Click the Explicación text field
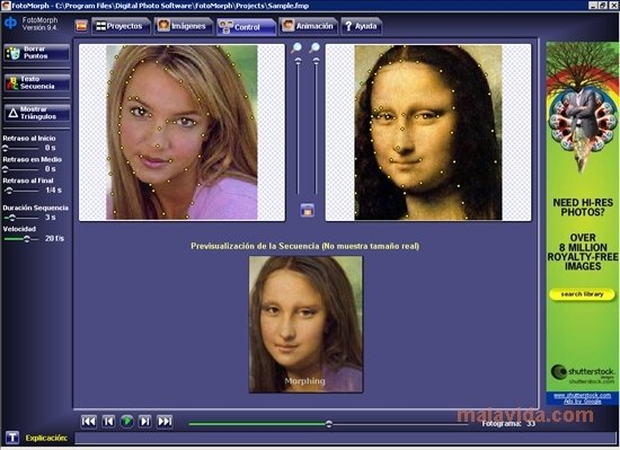Image resolution: width=620 pixels, height=450 pixels. 345,438
